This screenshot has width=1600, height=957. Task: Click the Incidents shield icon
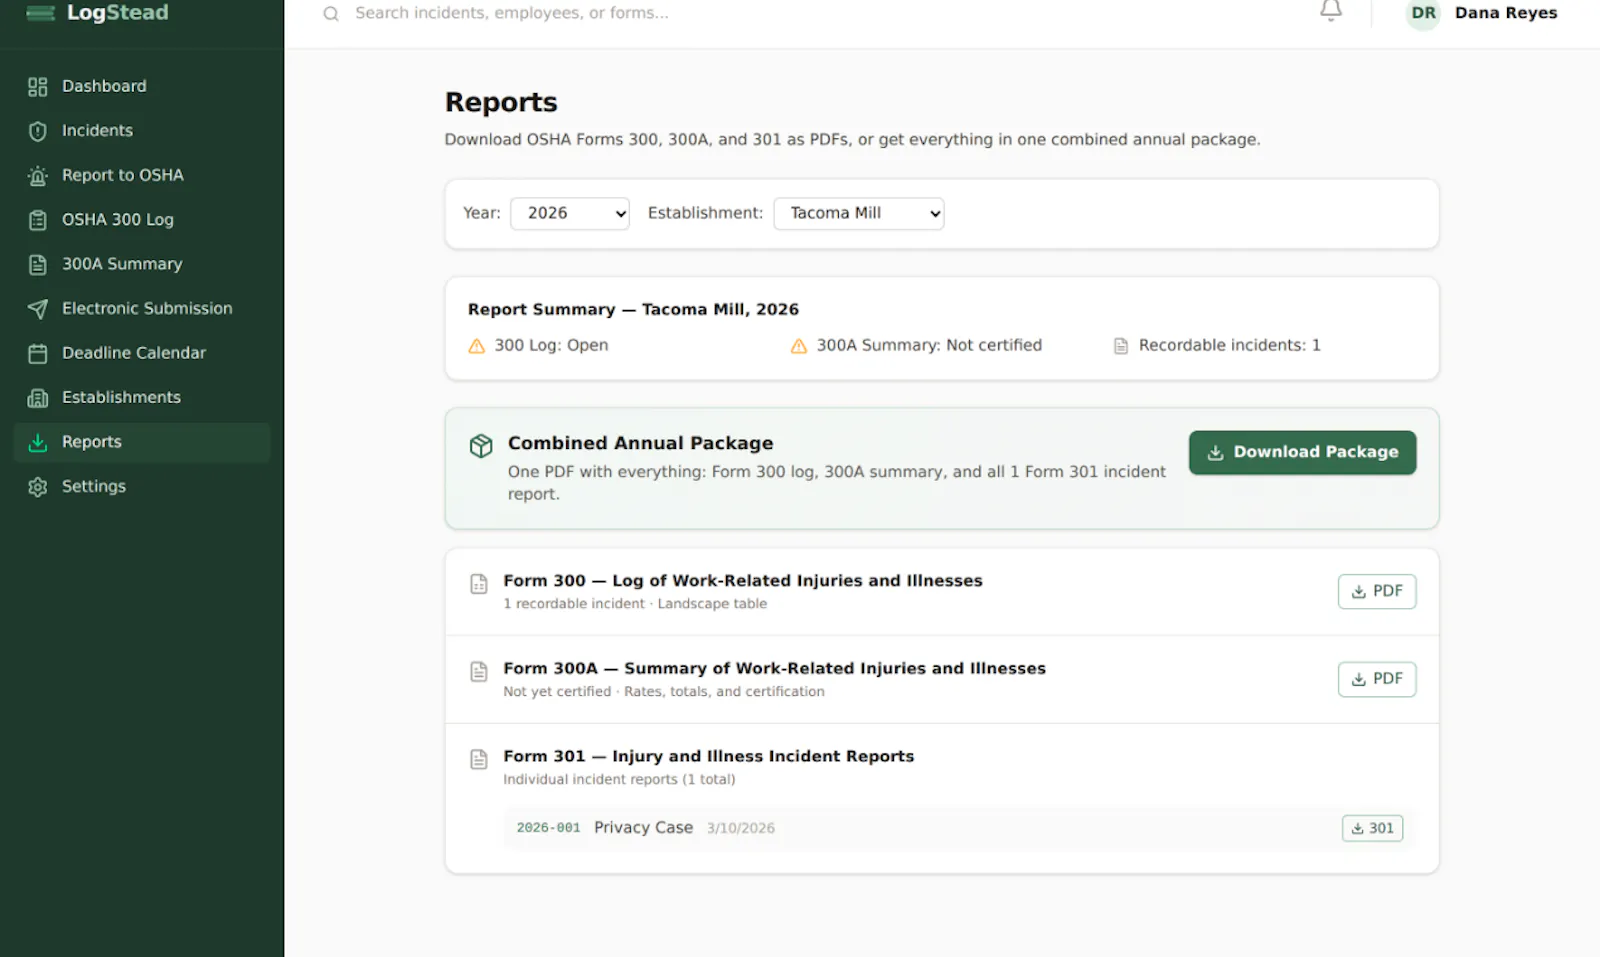38,131
